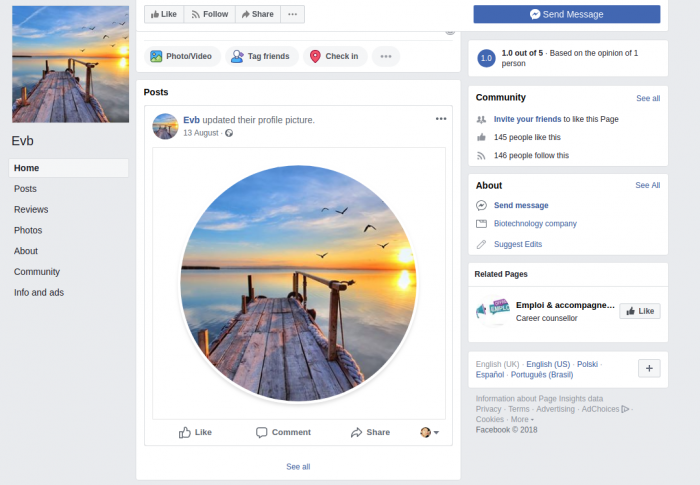Share the profile picture post

[x=370, y=432]
